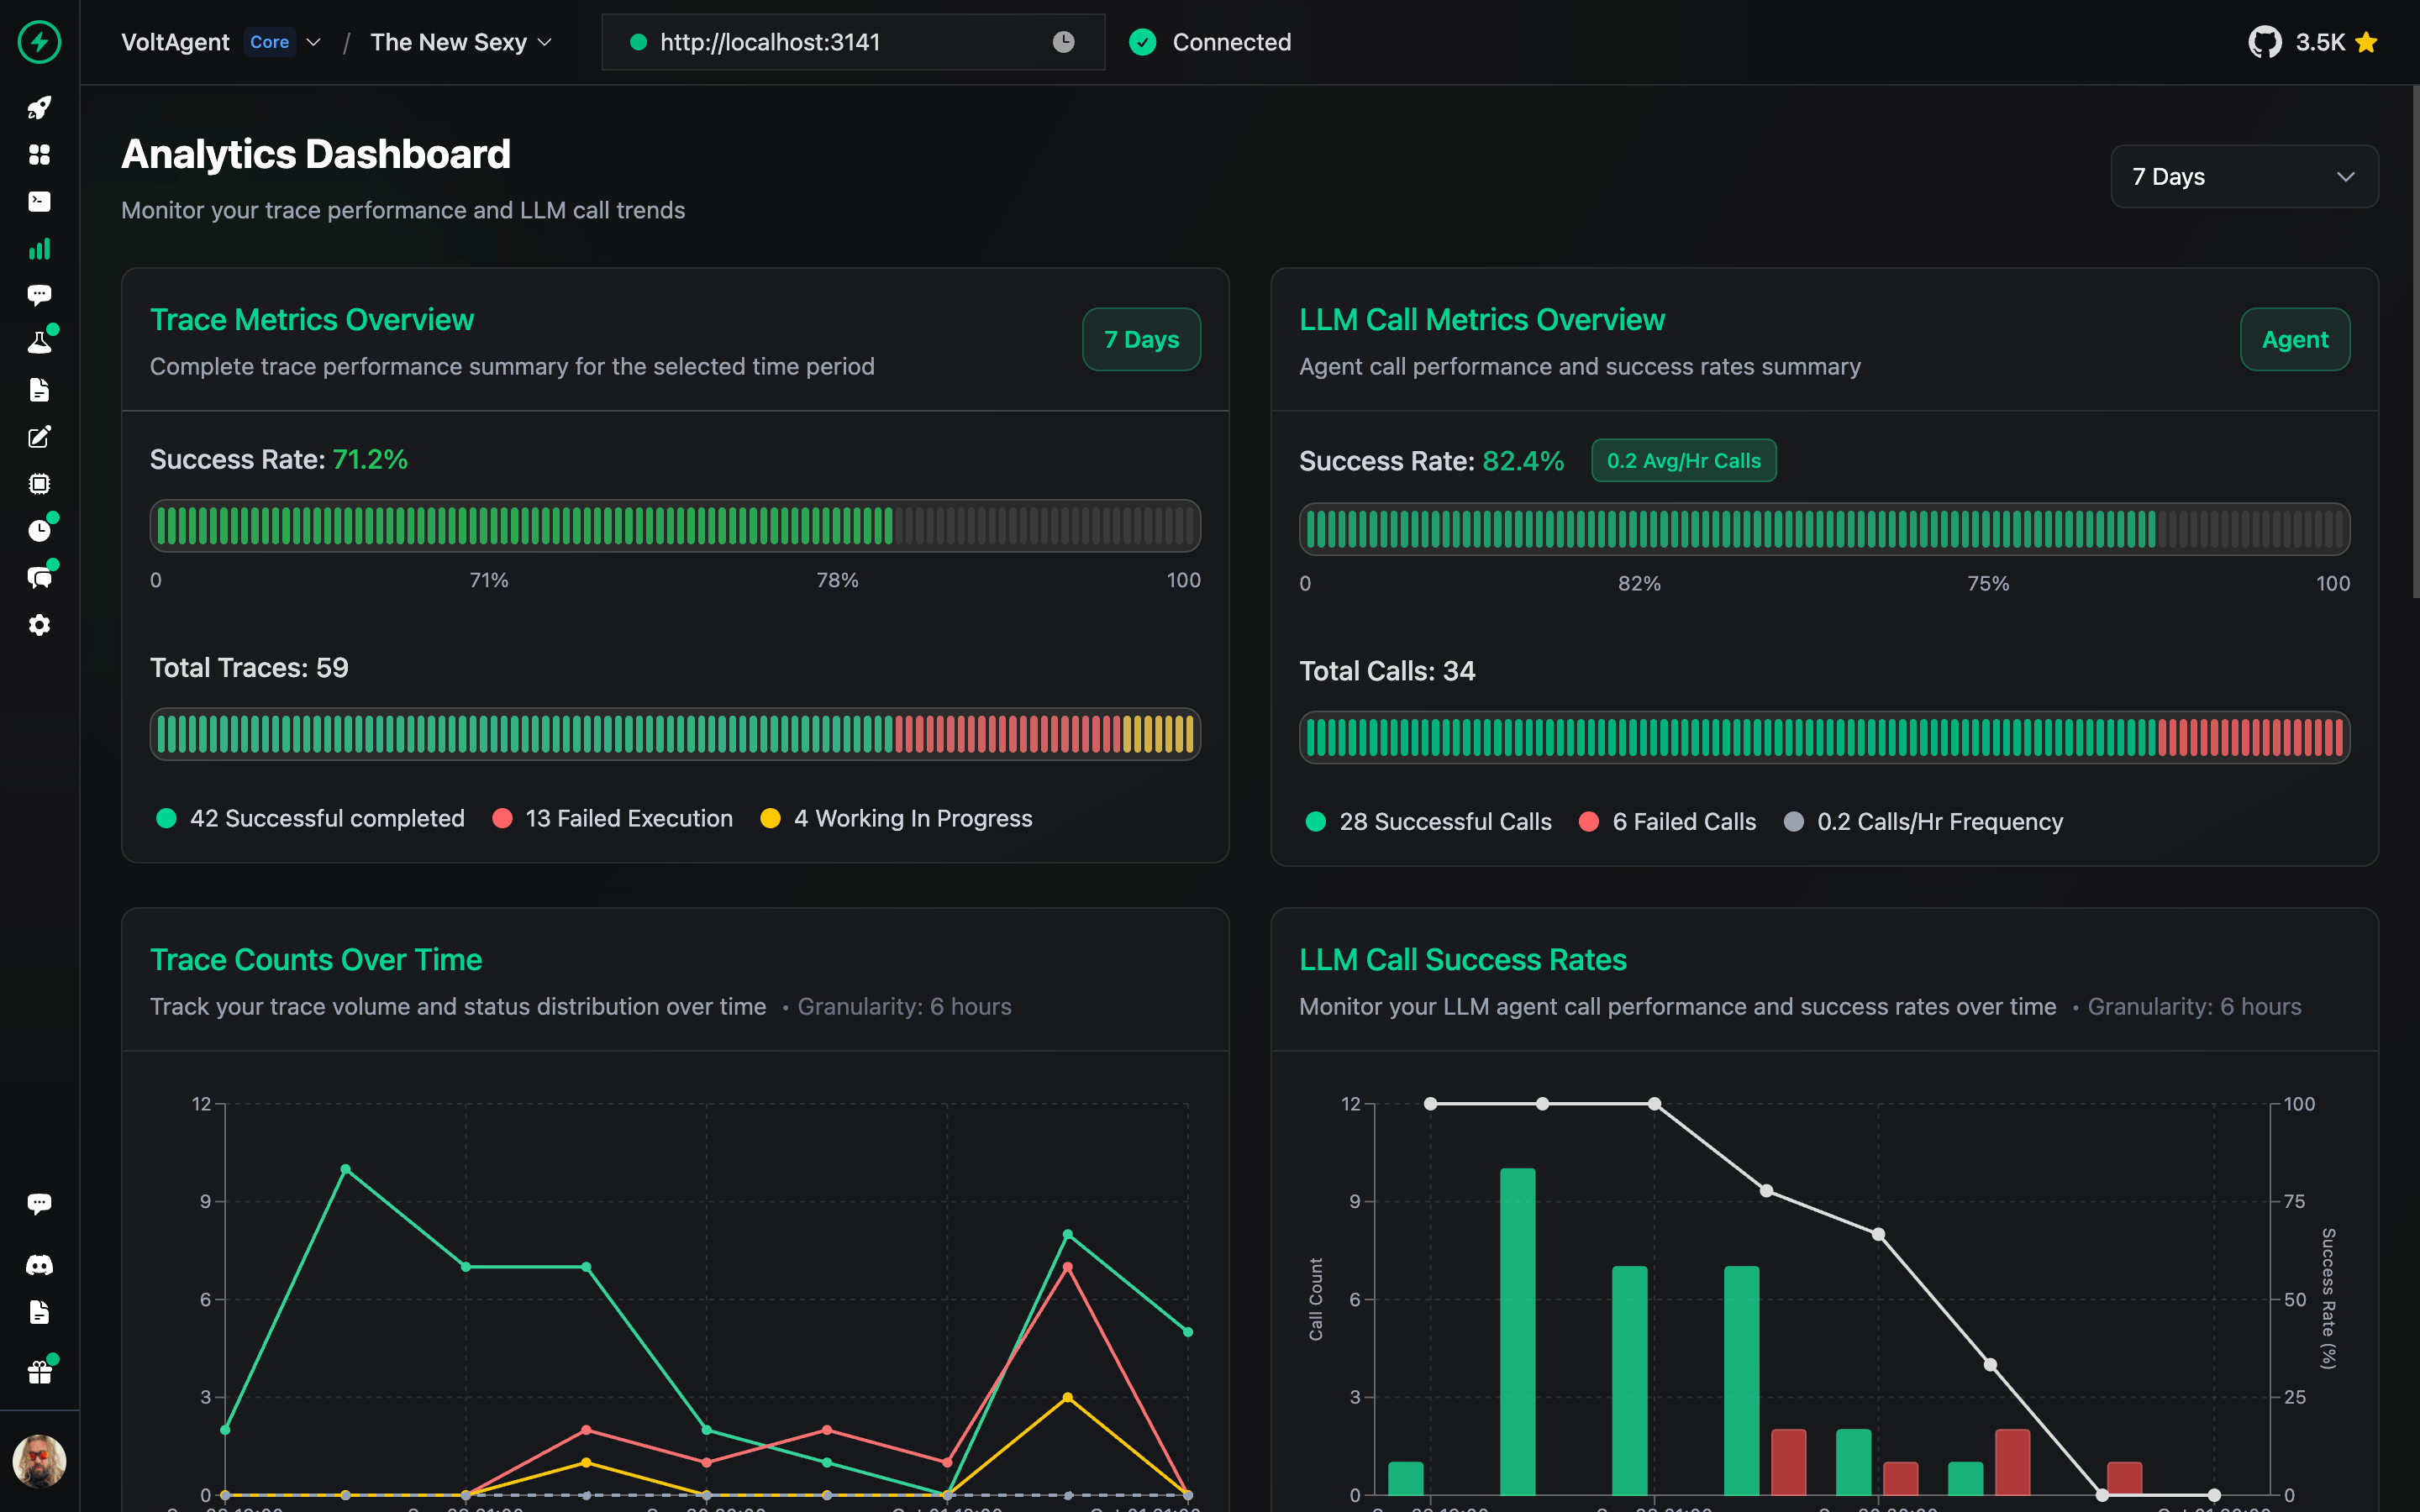Open the clock history icon in sidebar

click(x=39, y=530)
